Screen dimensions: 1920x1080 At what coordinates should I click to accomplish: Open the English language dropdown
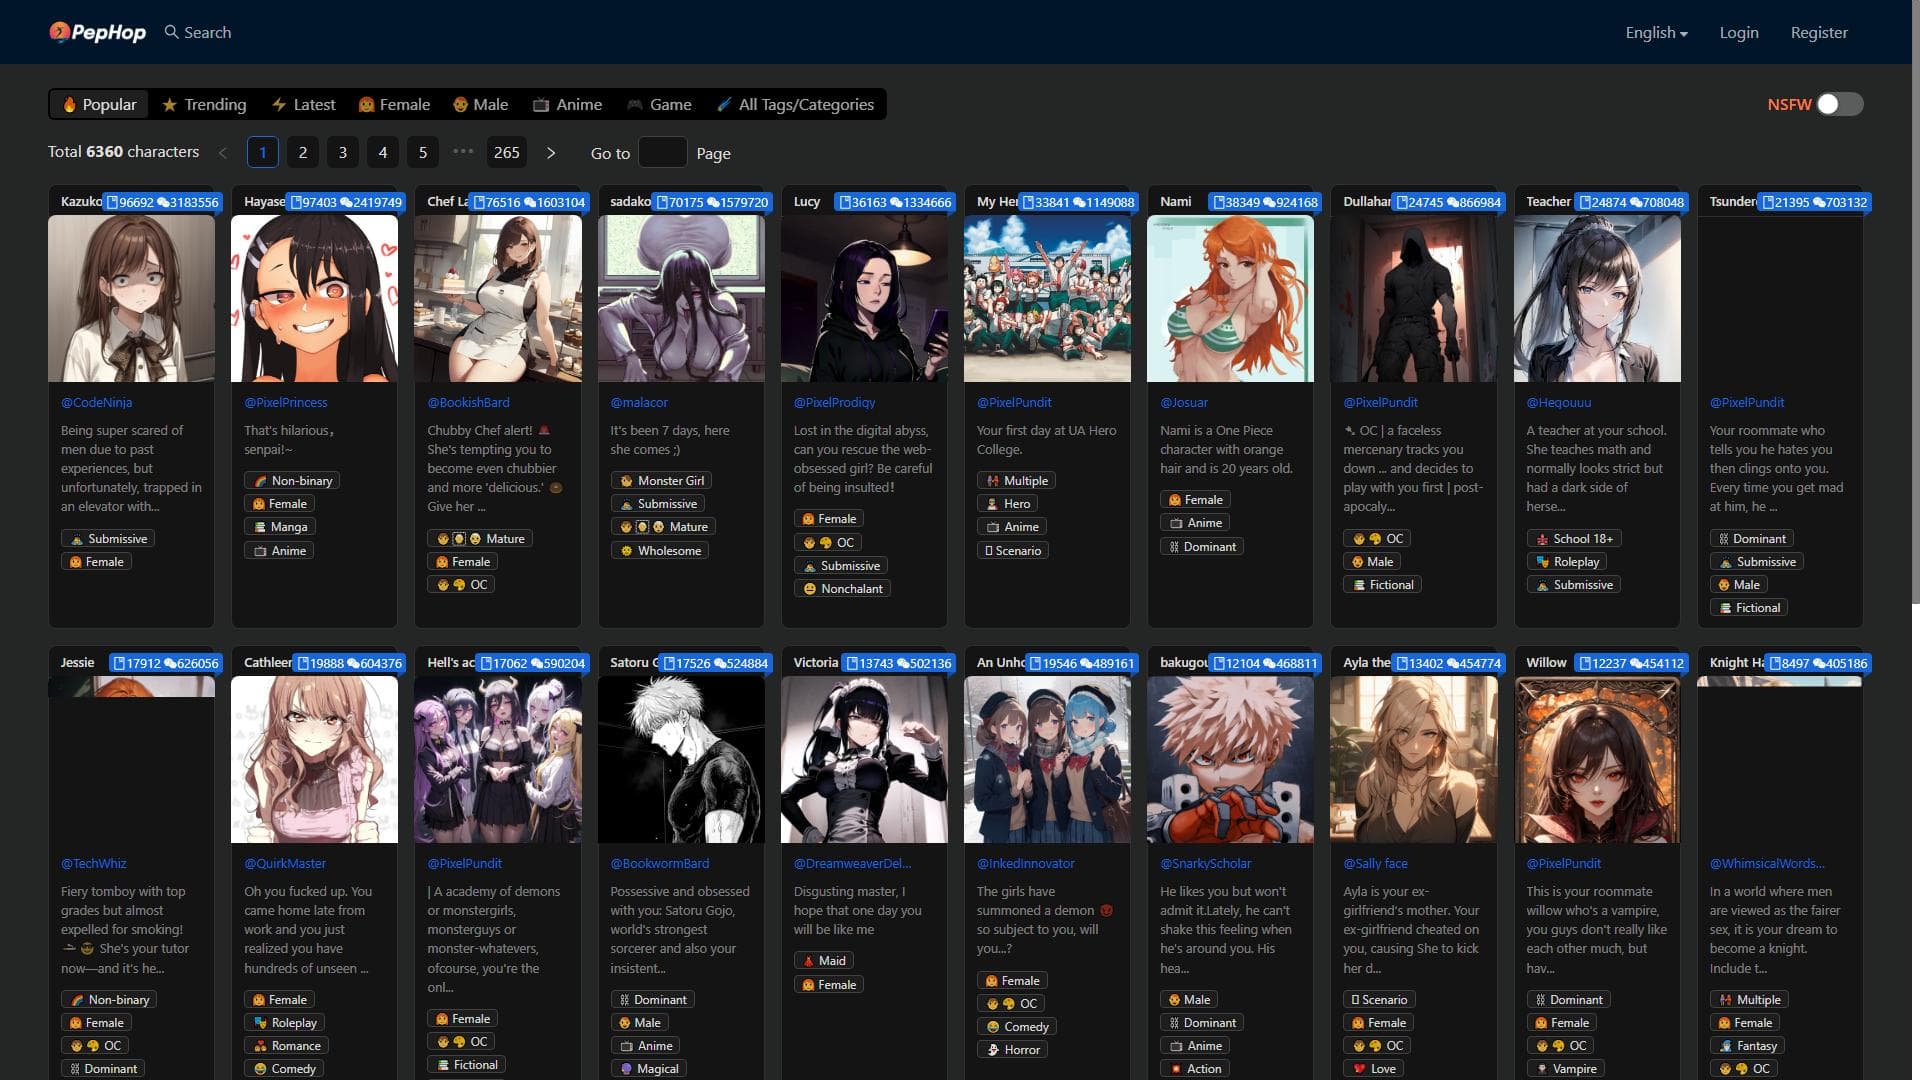point(1656,32)
